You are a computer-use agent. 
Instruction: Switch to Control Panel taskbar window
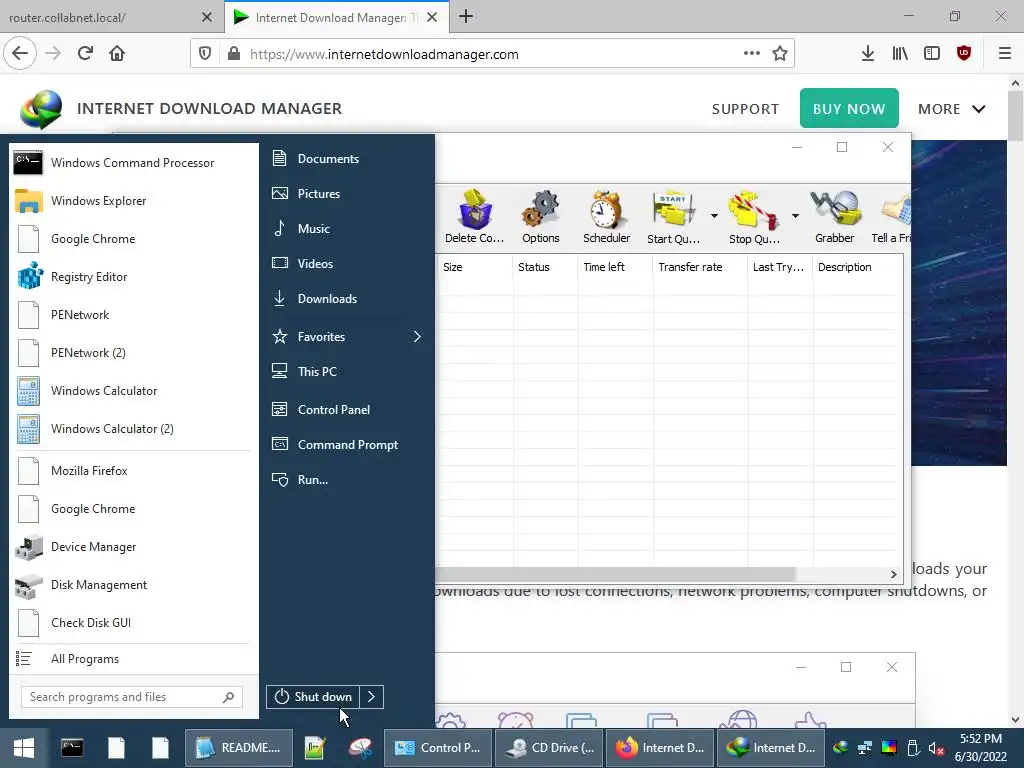[x=438, y=748]
